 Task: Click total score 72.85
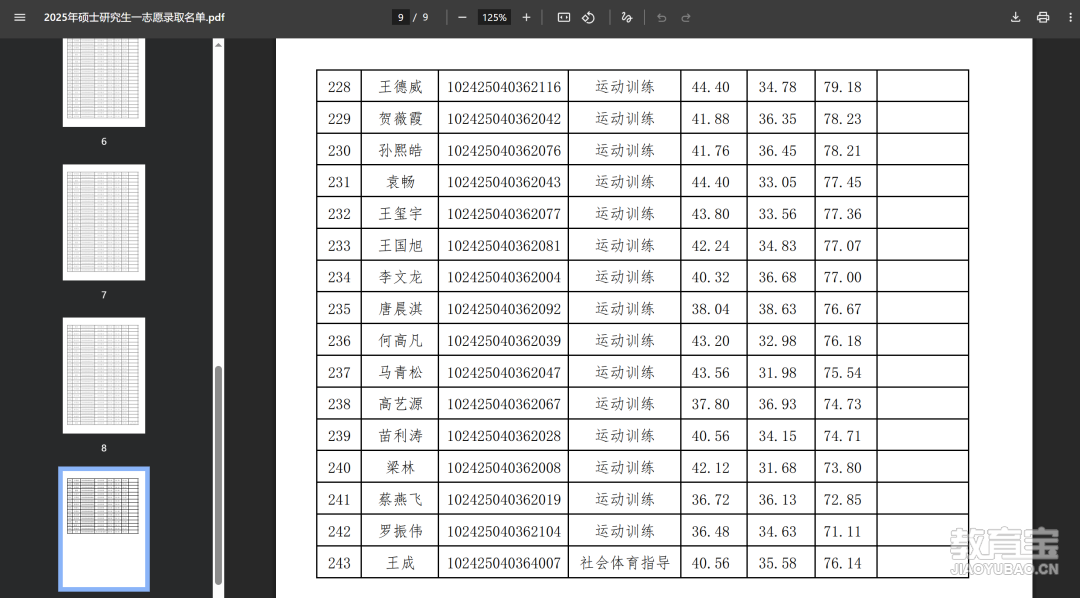coord(842,499)
